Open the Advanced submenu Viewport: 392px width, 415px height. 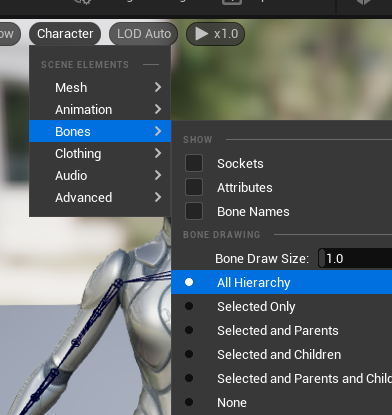pos(100,197)
